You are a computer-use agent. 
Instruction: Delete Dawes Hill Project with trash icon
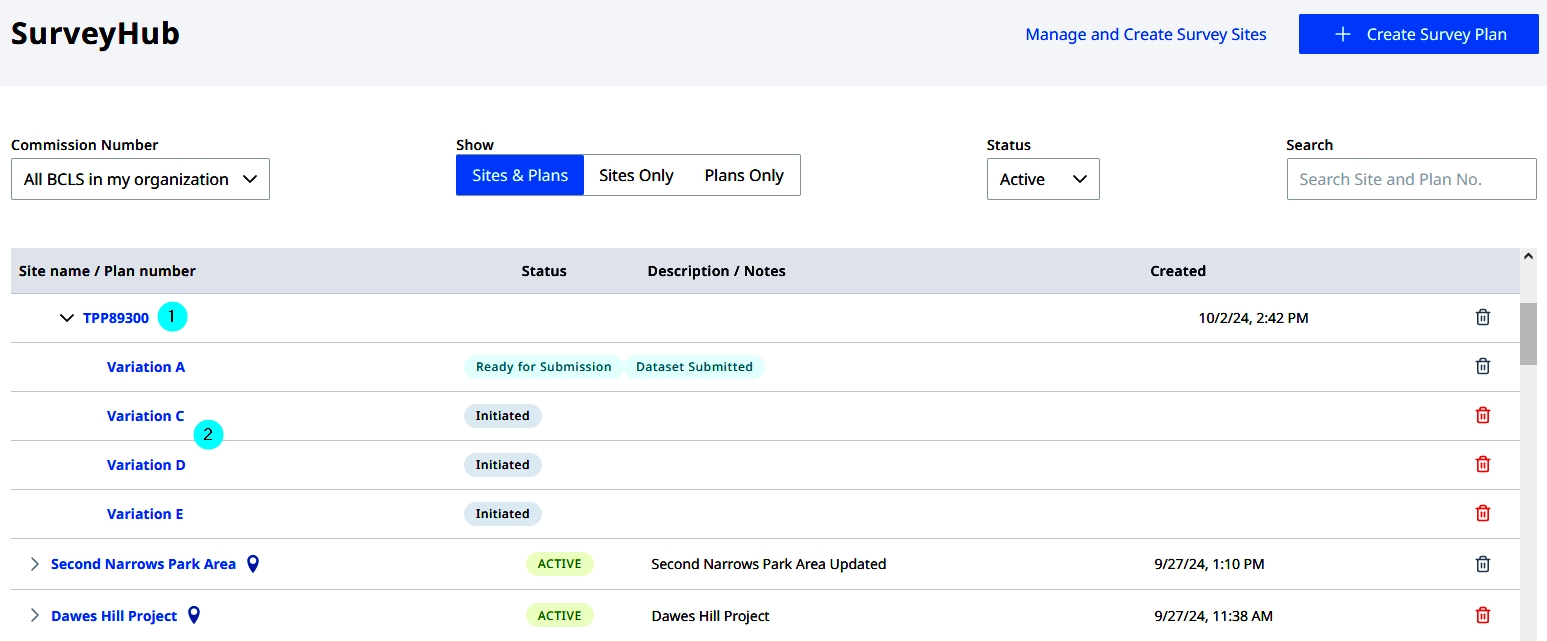[x=1483, y=615]
